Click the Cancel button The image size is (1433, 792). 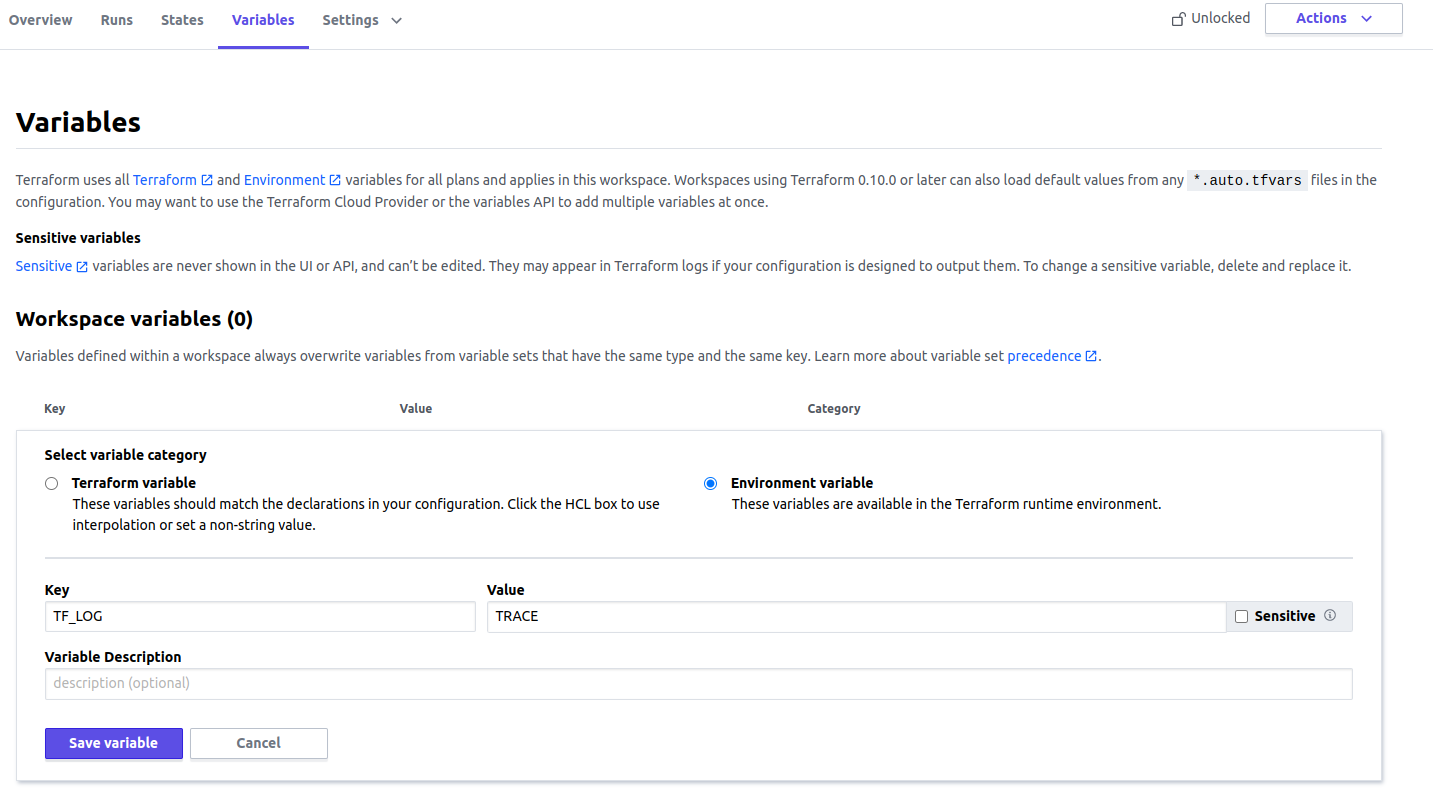coord(258,743)
